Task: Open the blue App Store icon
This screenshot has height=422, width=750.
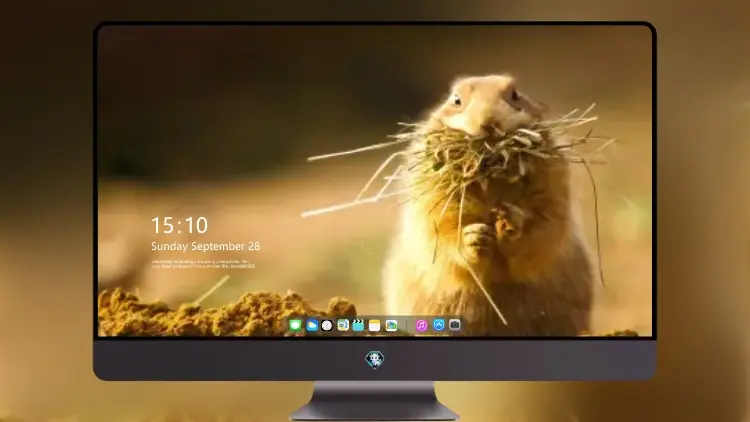Action: (x=439, y=325)
